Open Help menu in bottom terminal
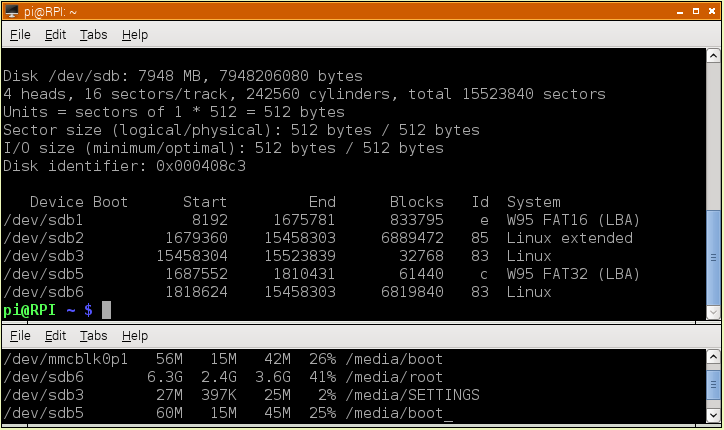 [135, 336]
